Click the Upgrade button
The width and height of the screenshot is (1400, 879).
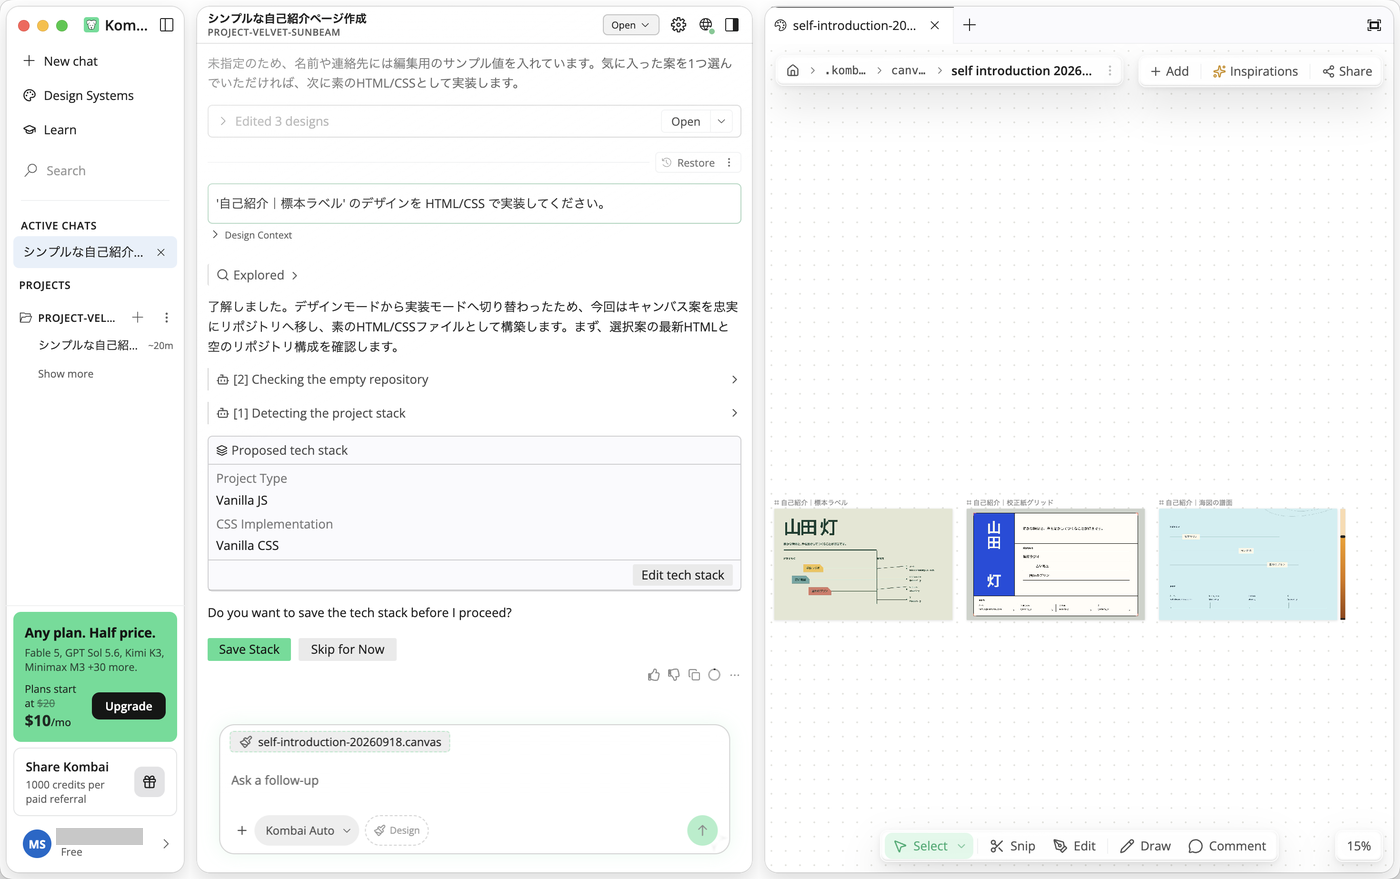tap(129, 706)
